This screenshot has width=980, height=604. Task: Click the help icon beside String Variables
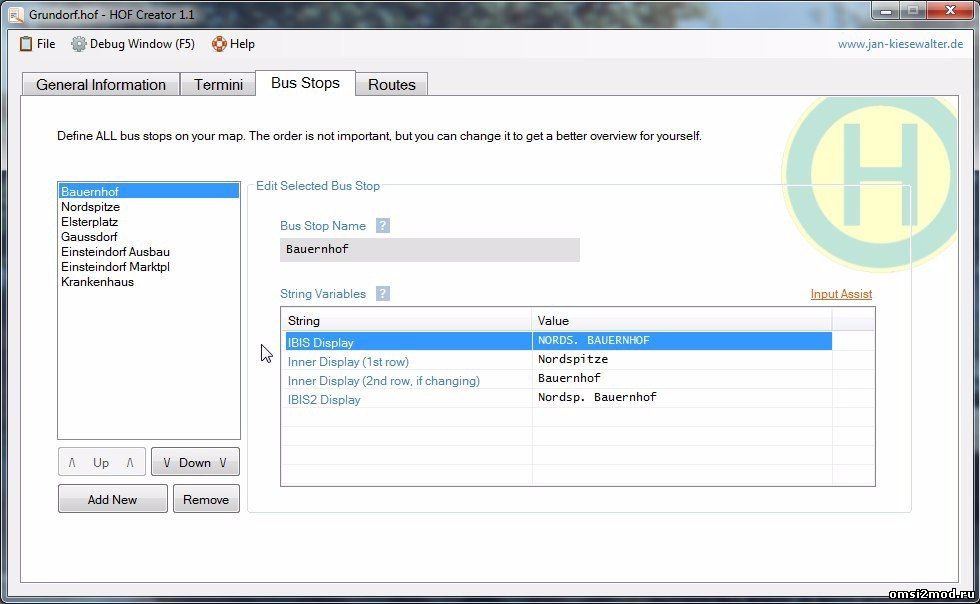pyautogui.click(x=382, y=294)
